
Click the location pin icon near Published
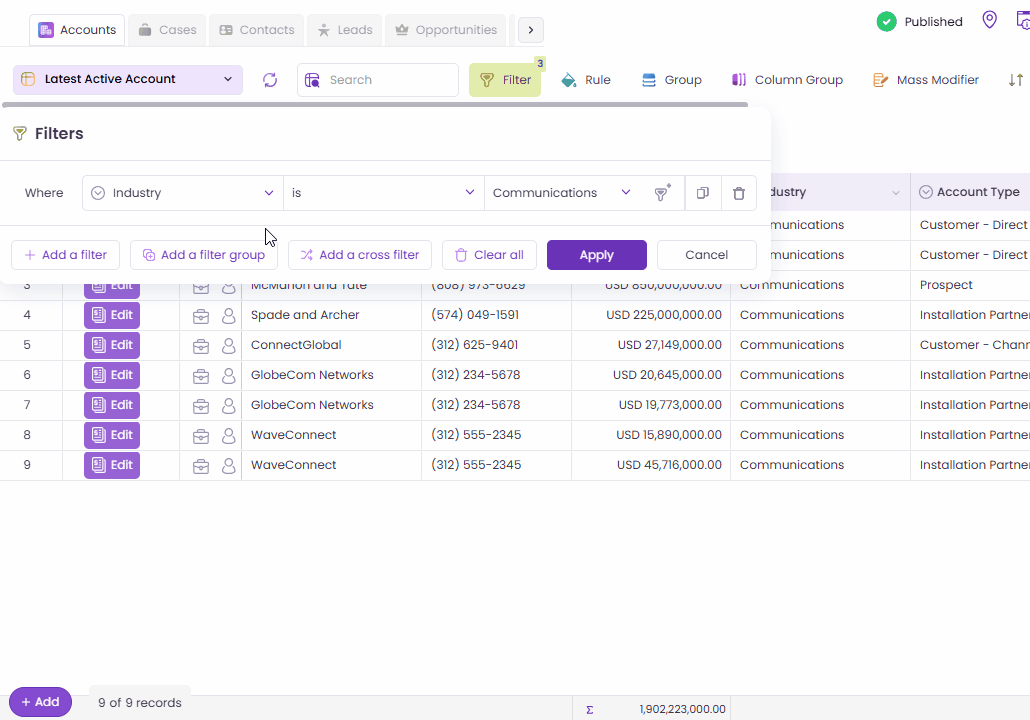989,21
